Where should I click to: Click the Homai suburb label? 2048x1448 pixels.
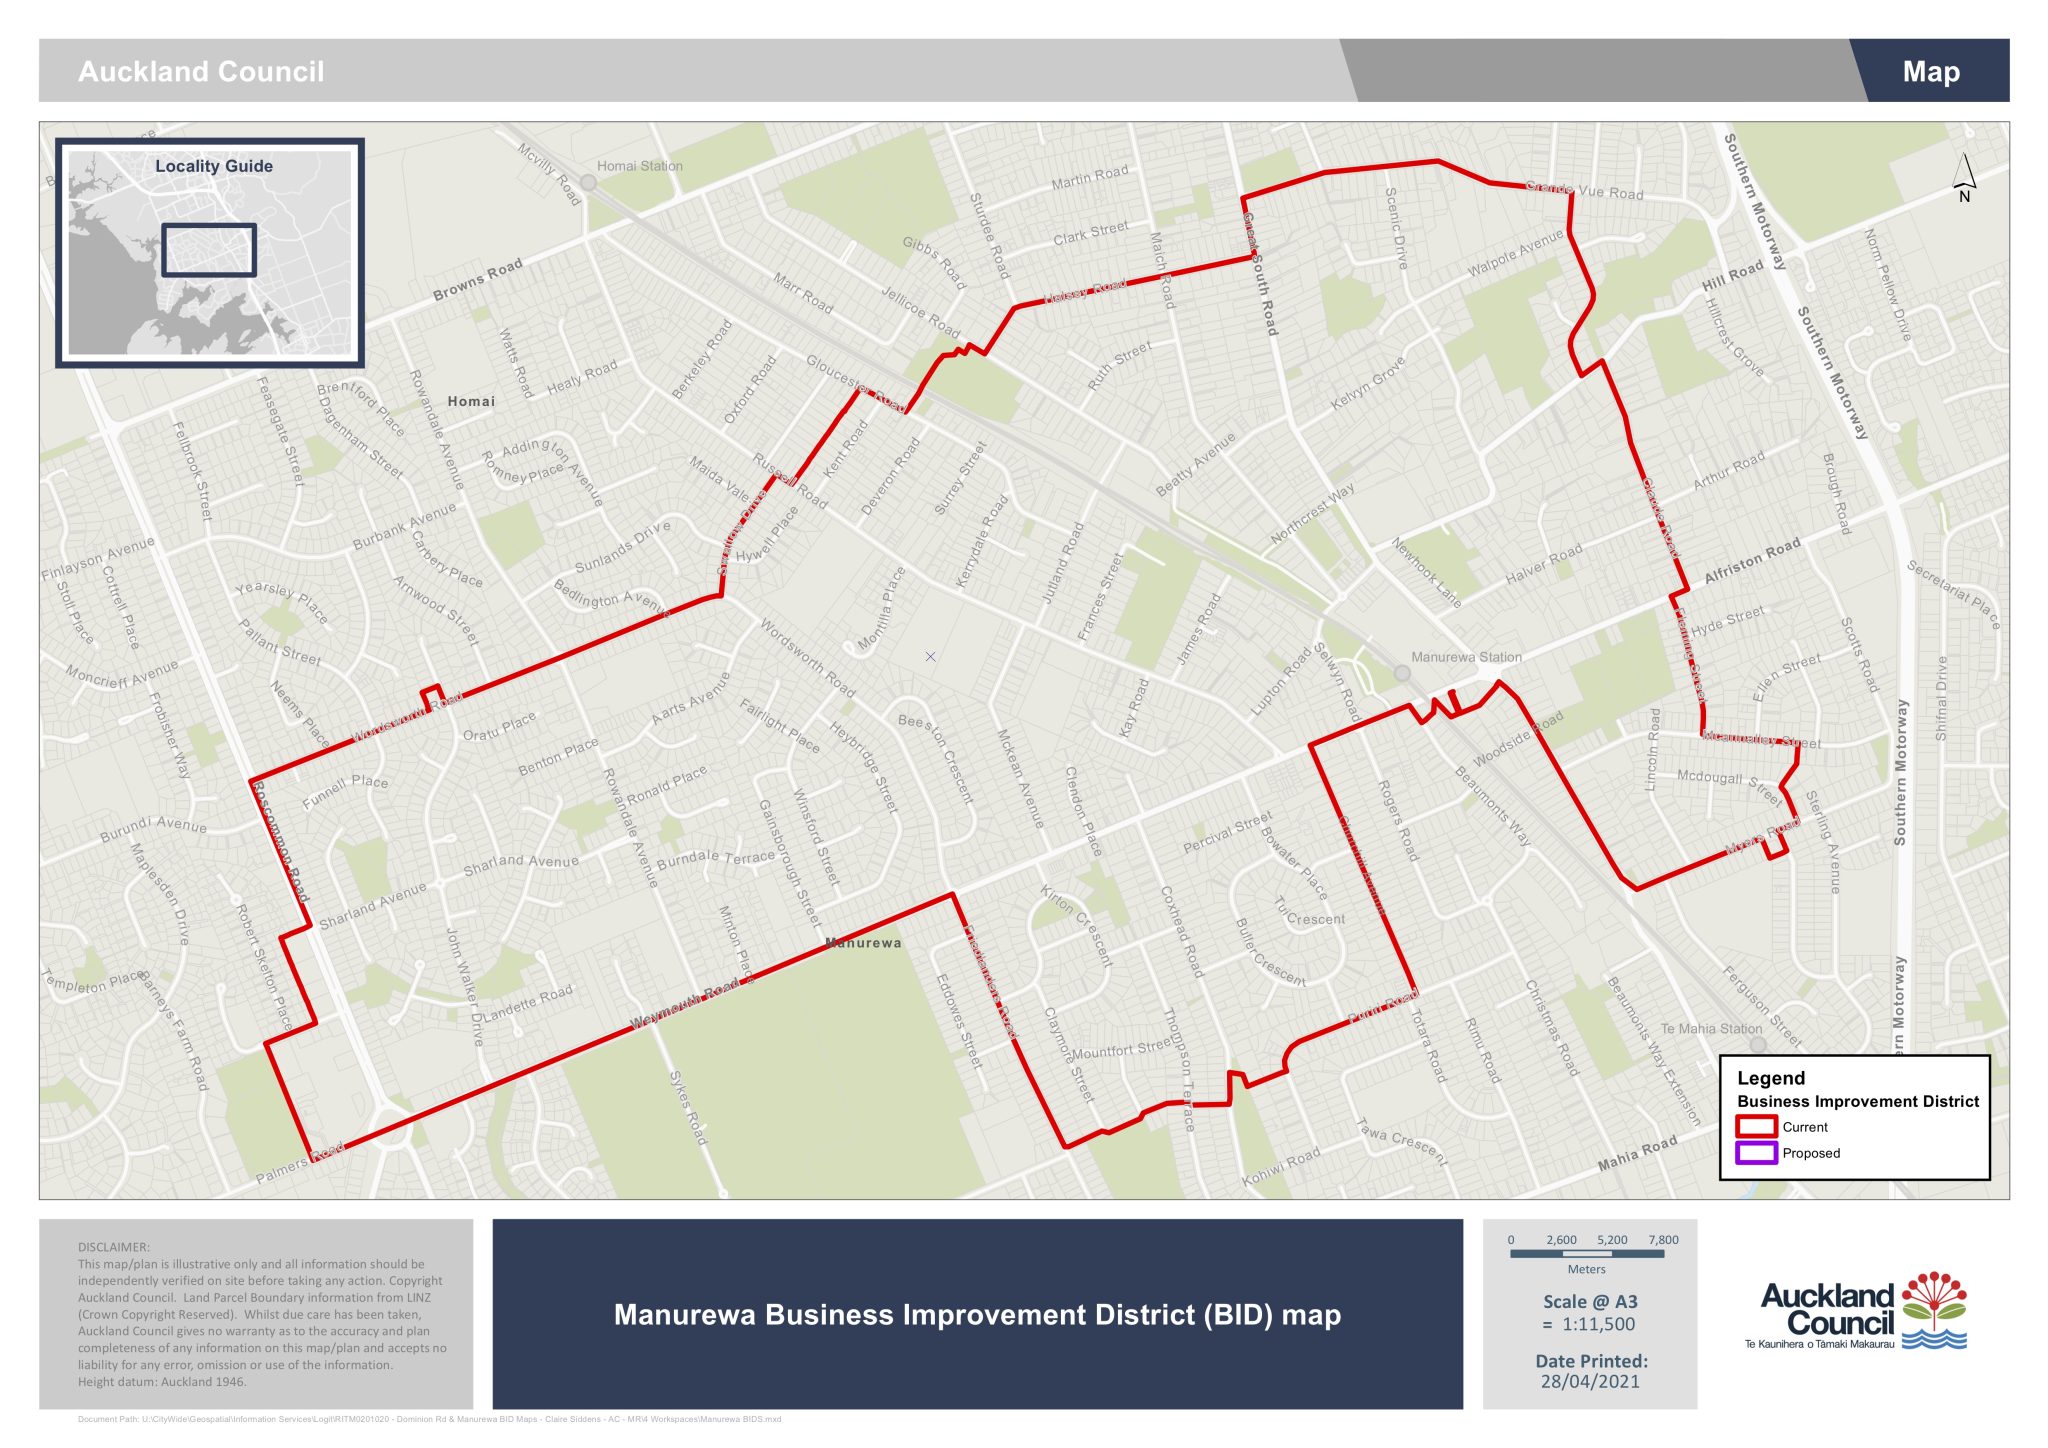[471, 401]
